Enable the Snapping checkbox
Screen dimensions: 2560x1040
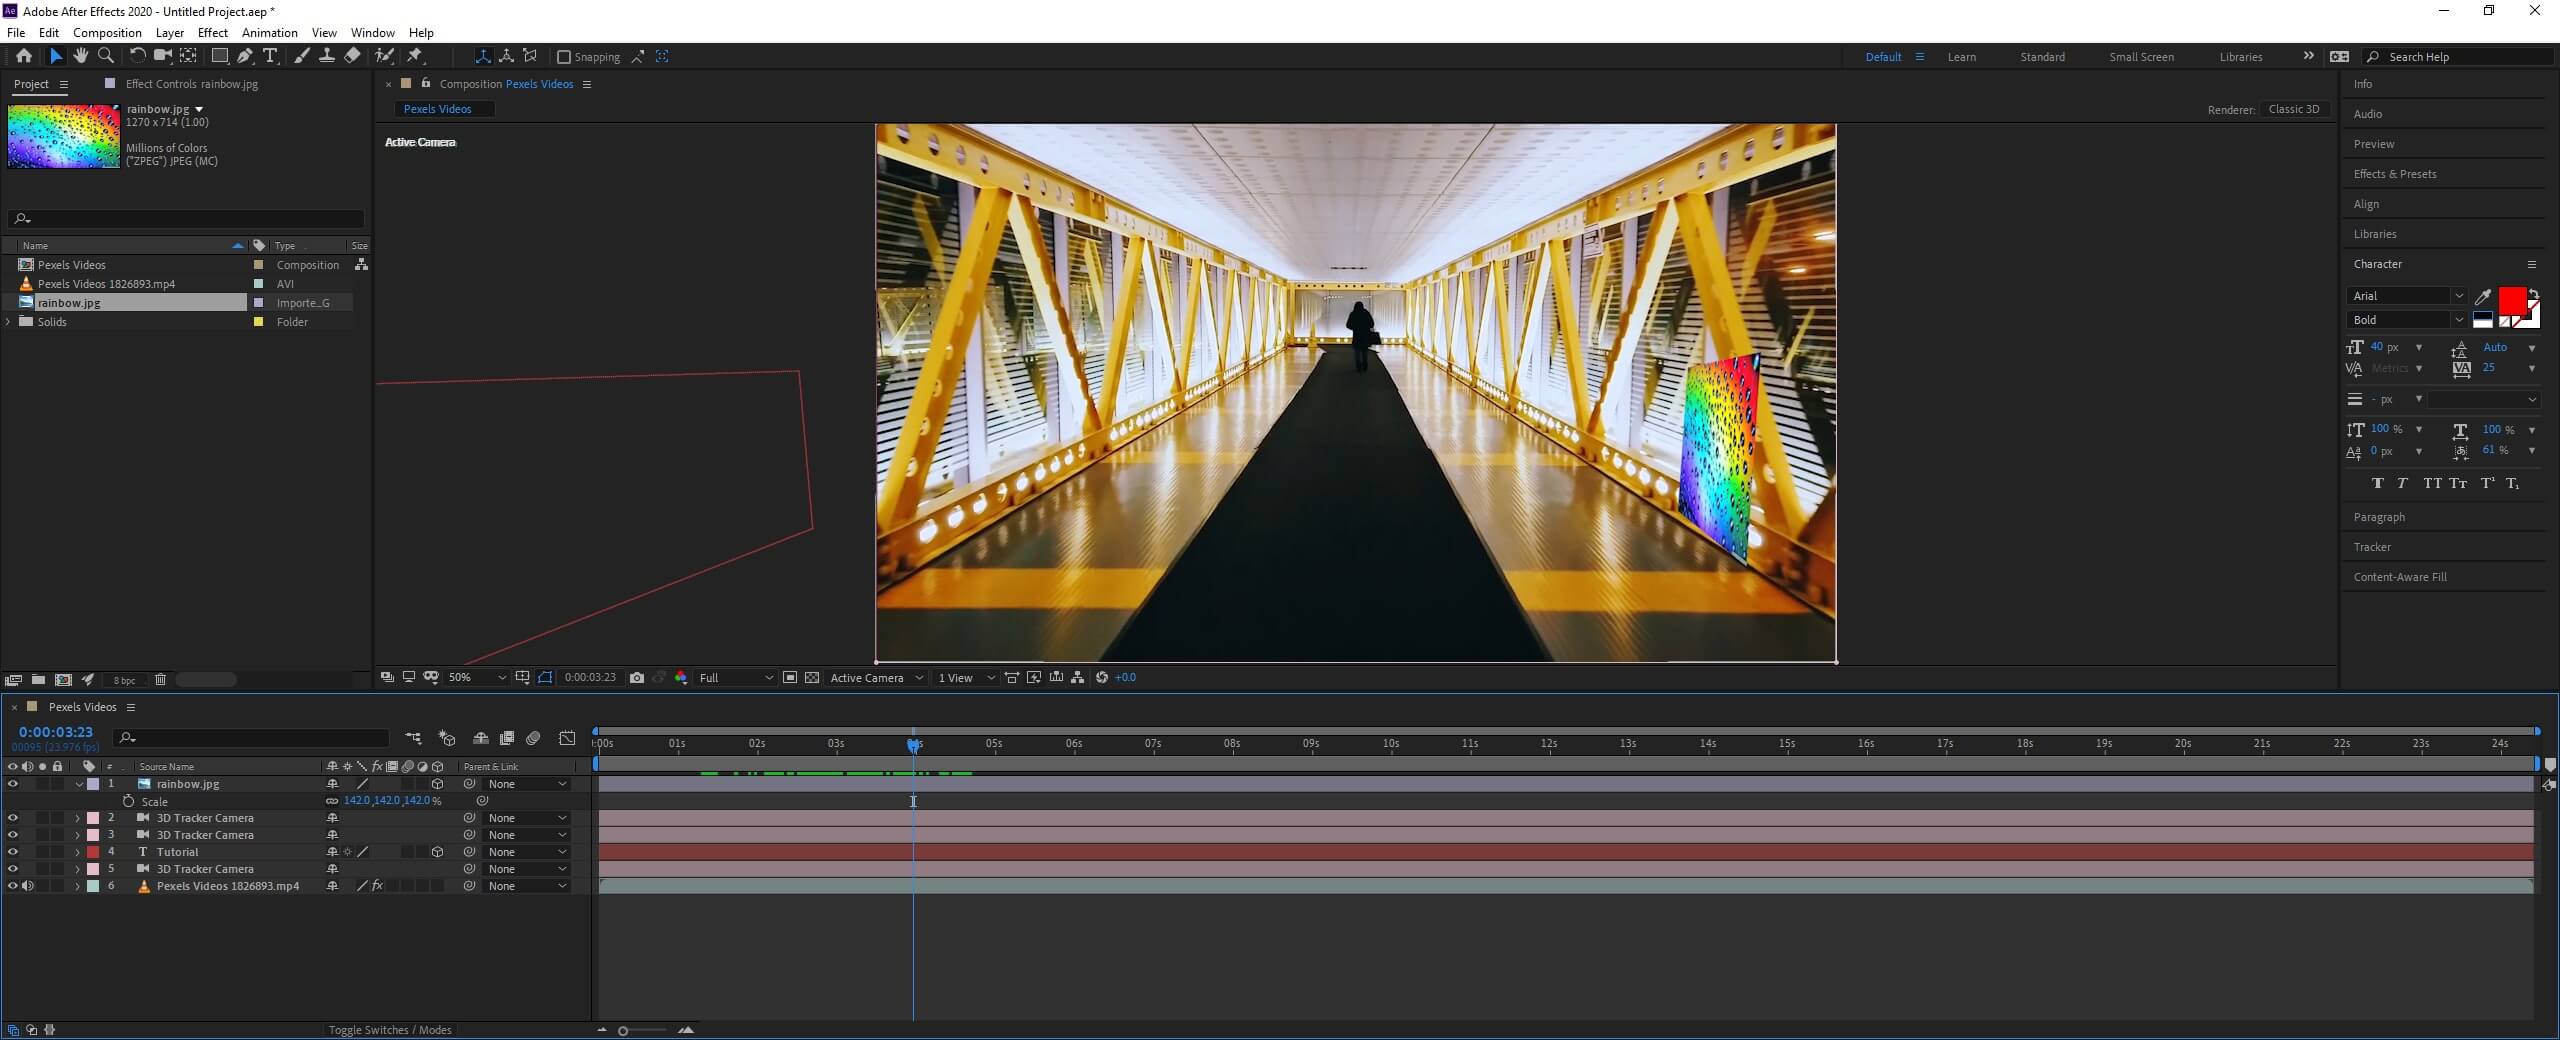click(564, 57)
